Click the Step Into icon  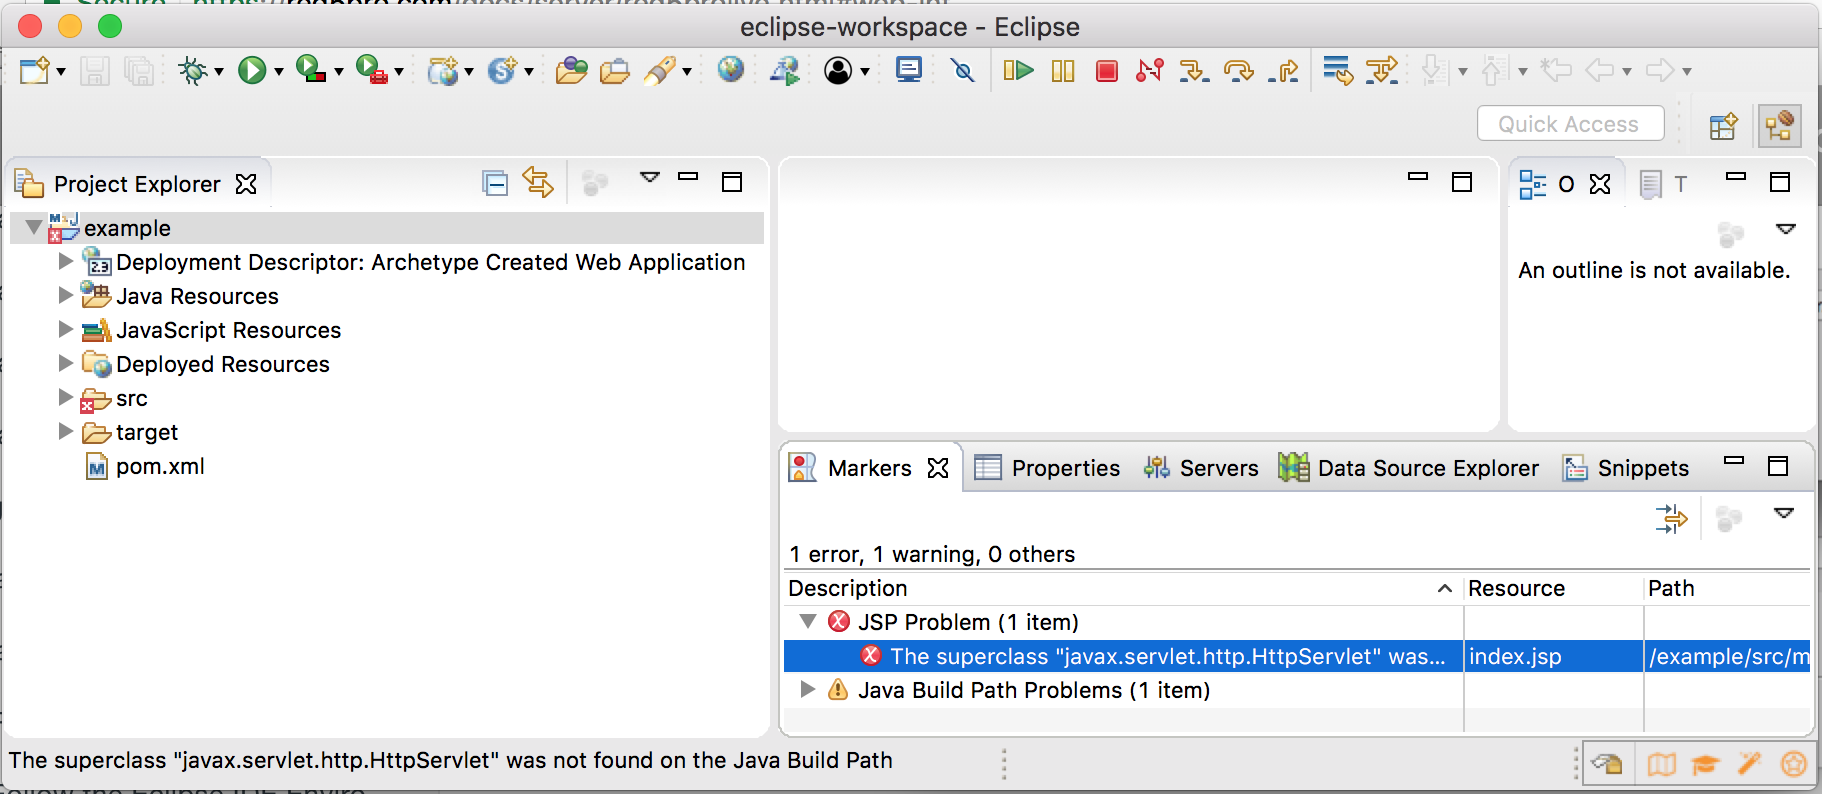1194,71
